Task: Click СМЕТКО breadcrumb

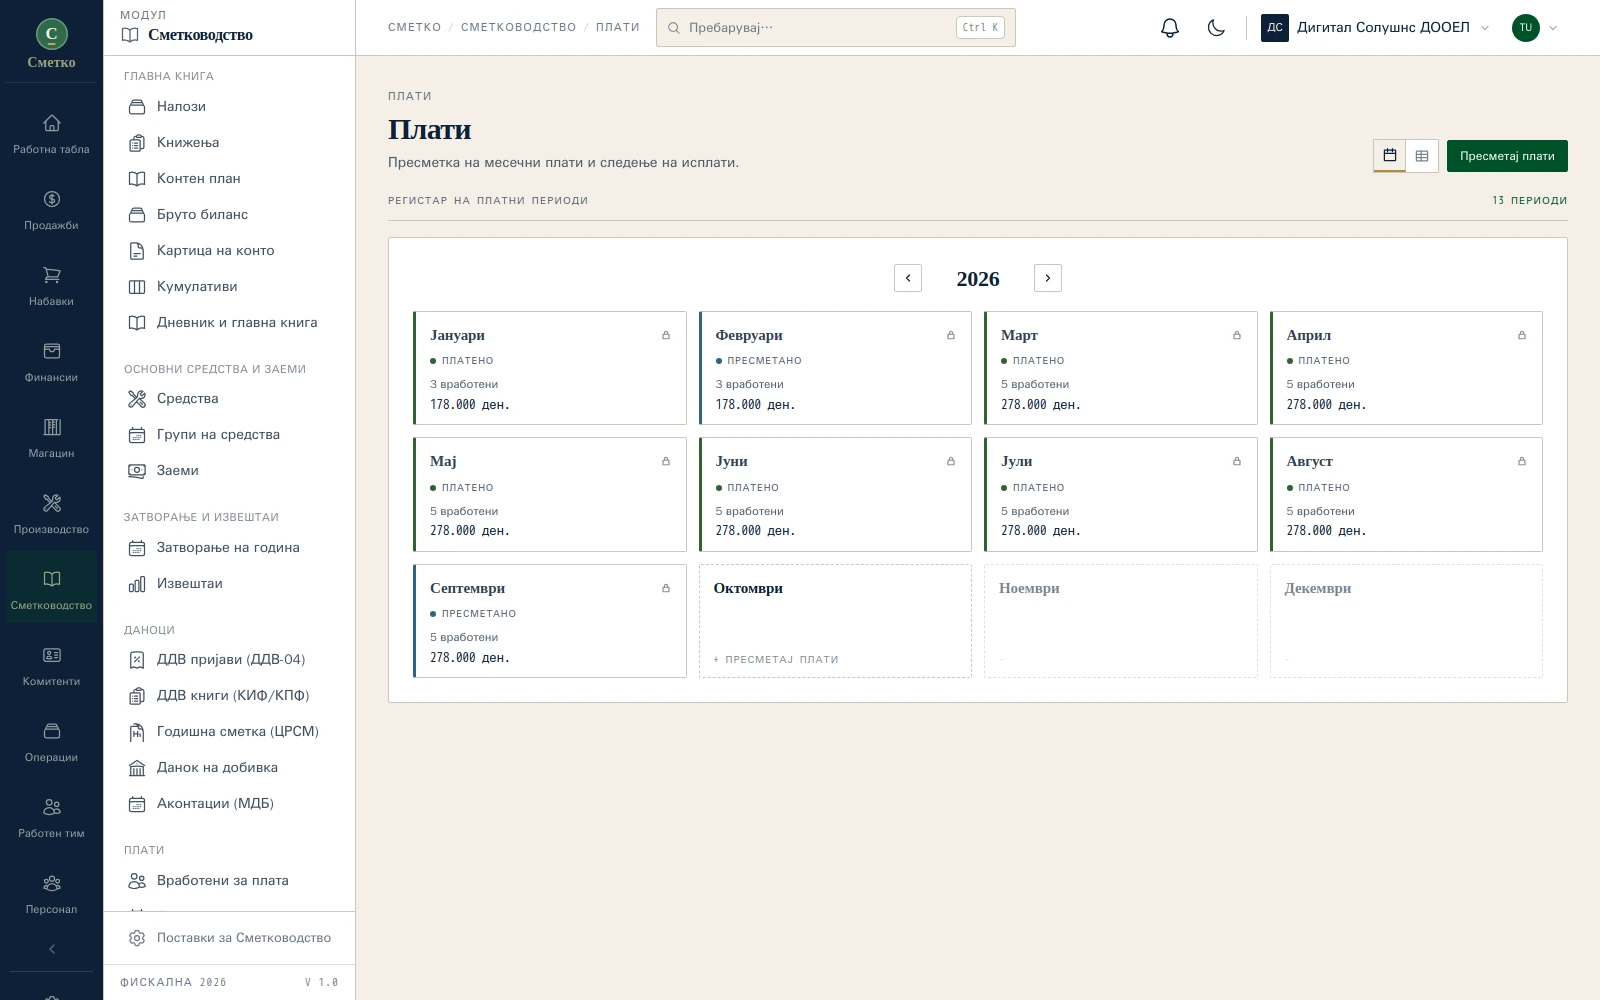Action: [x=415, y=28]
